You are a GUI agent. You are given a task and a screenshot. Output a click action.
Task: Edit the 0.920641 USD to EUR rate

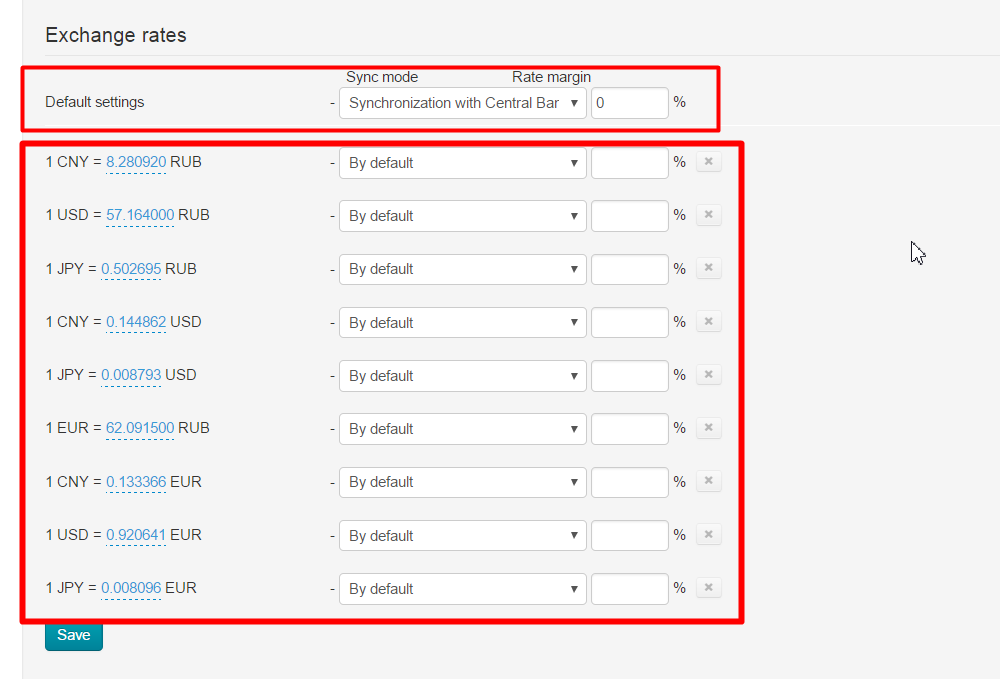136,534
